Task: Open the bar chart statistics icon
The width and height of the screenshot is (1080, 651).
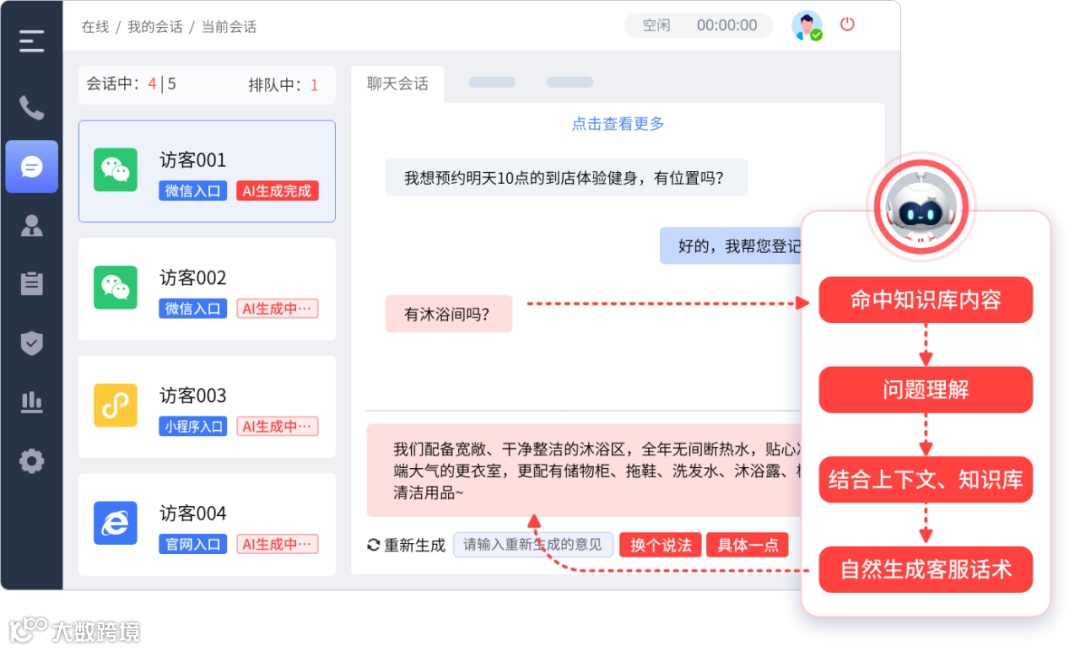Action: pyautogui.click(x=31, y=402)
